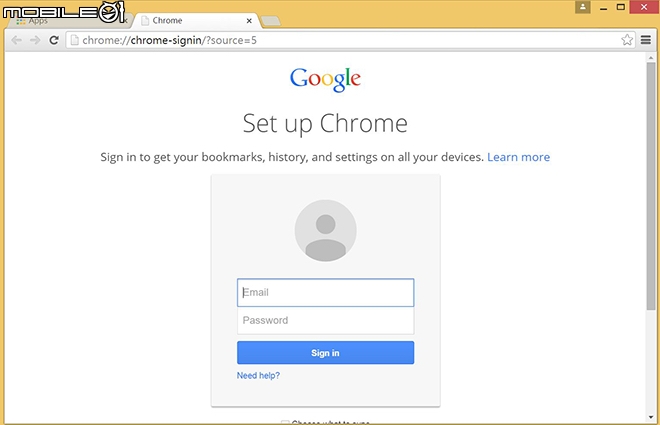Viewport: 660px width, 425px height.
Task: Open the Need help? link
Action: click(x=258, y=375)
